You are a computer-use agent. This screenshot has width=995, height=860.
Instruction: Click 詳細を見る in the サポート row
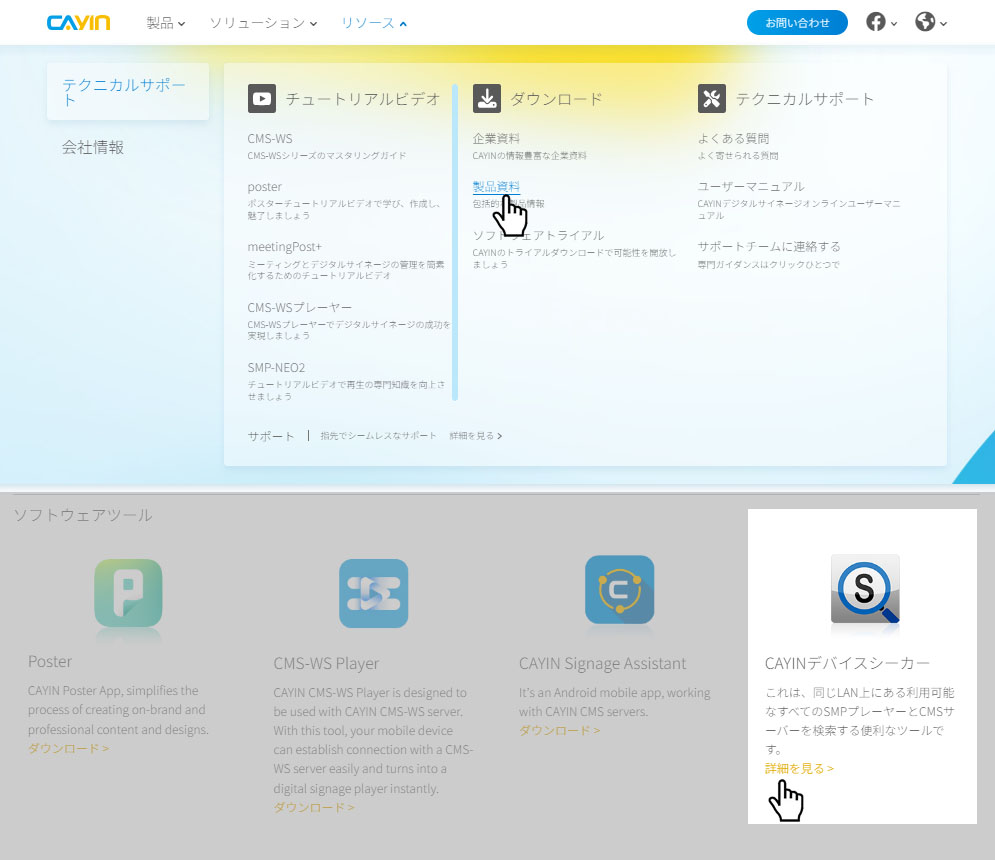(x=475, y=436)
